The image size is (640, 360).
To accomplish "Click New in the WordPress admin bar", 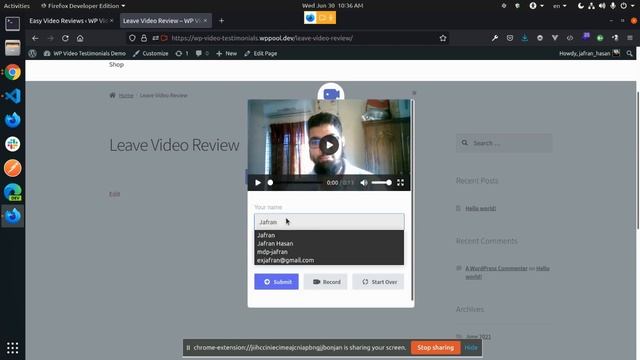I will (226, 53).
